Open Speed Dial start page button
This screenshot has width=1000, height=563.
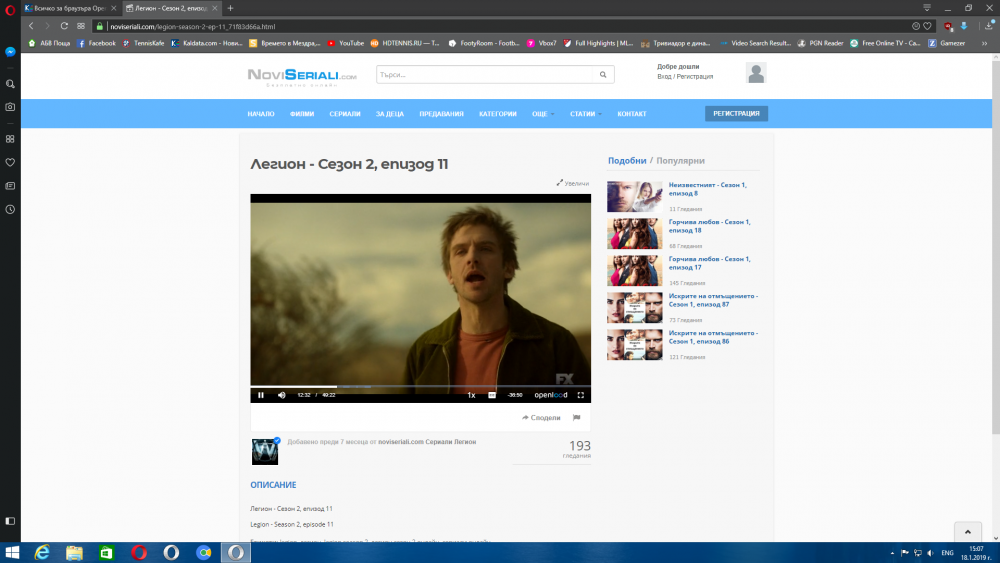tap(81, 26)
